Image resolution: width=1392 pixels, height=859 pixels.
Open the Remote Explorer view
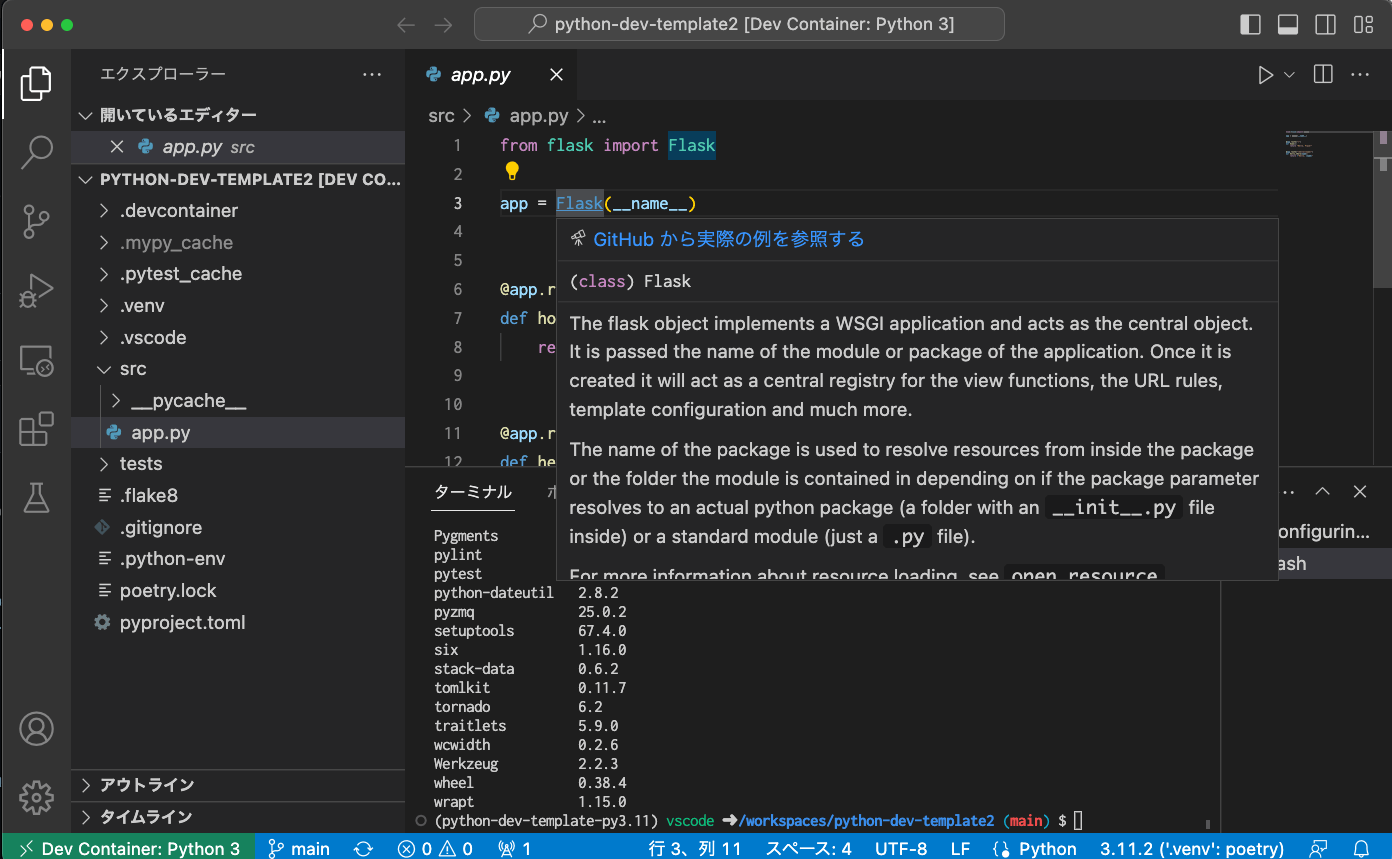36,360
